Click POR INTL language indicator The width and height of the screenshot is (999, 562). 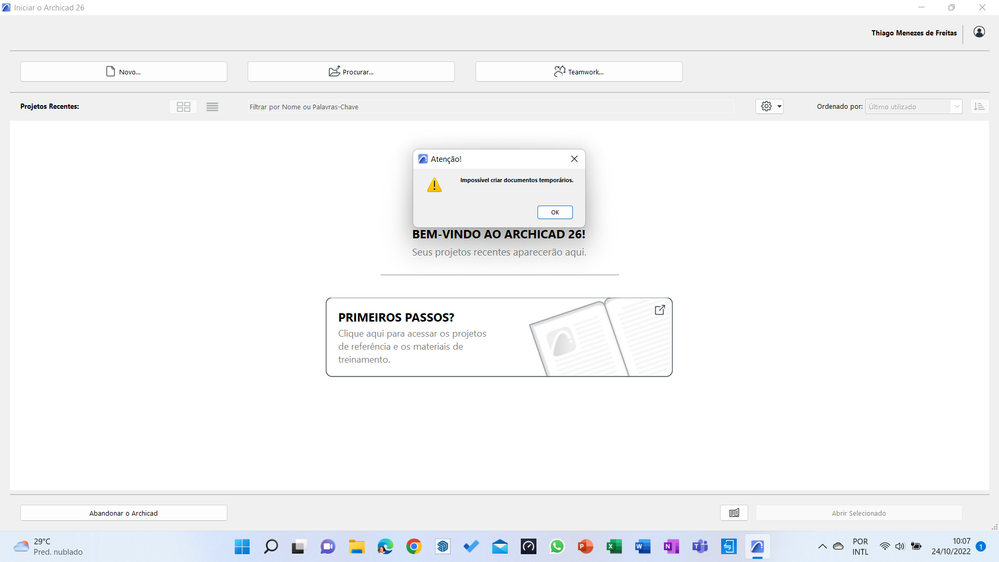tap(860, 547)
